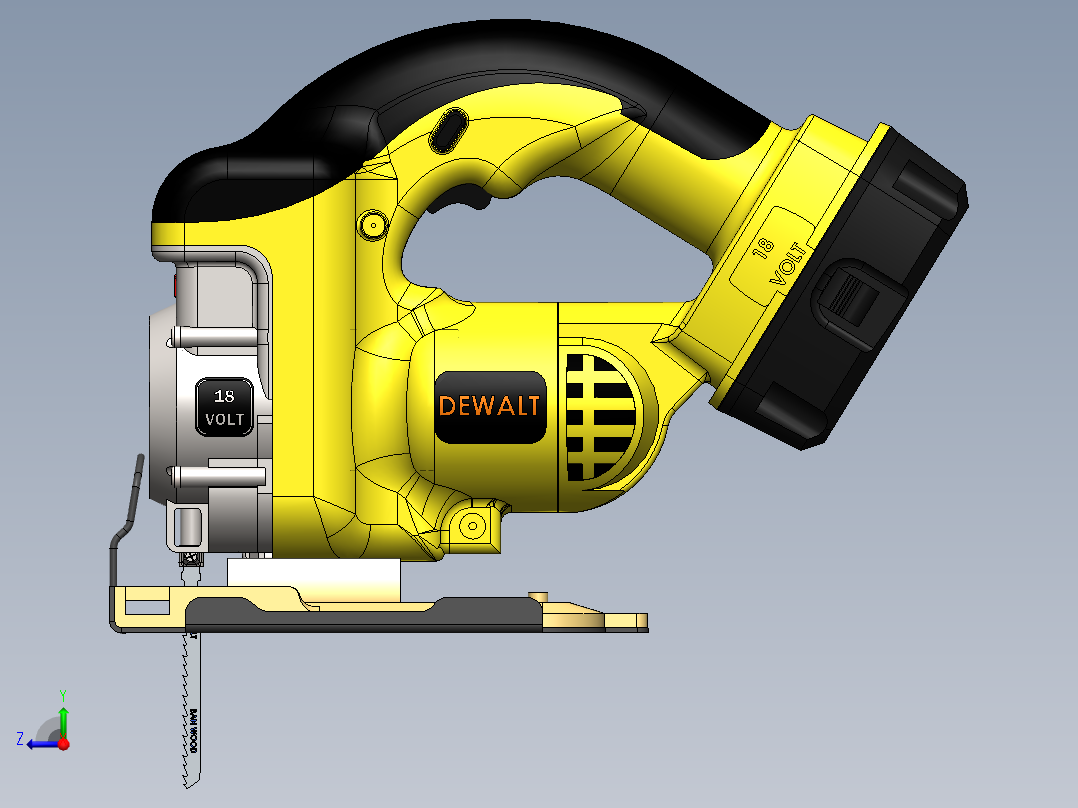The height and width of the screenshot is (808, 1078).
Task: Click the red origin ball of the triad
Action: (64, 744)
